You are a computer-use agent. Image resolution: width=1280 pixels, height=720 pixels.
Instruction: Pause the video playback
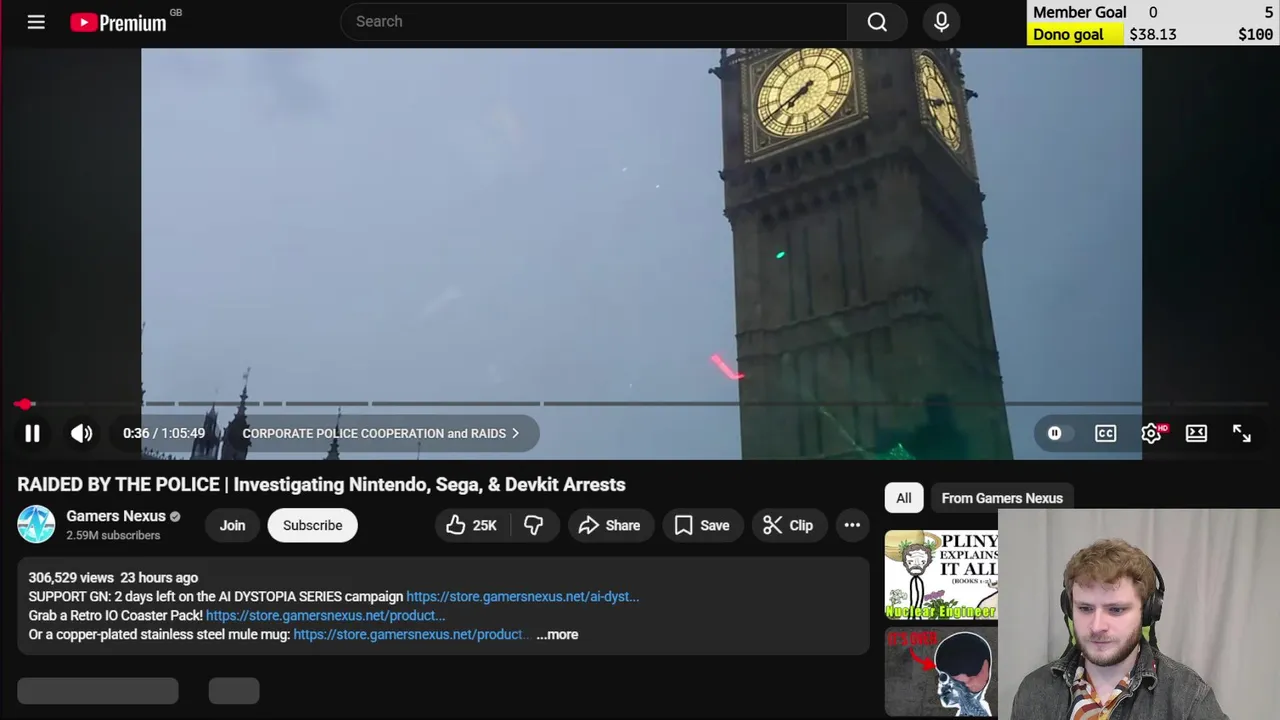[32, 433]
